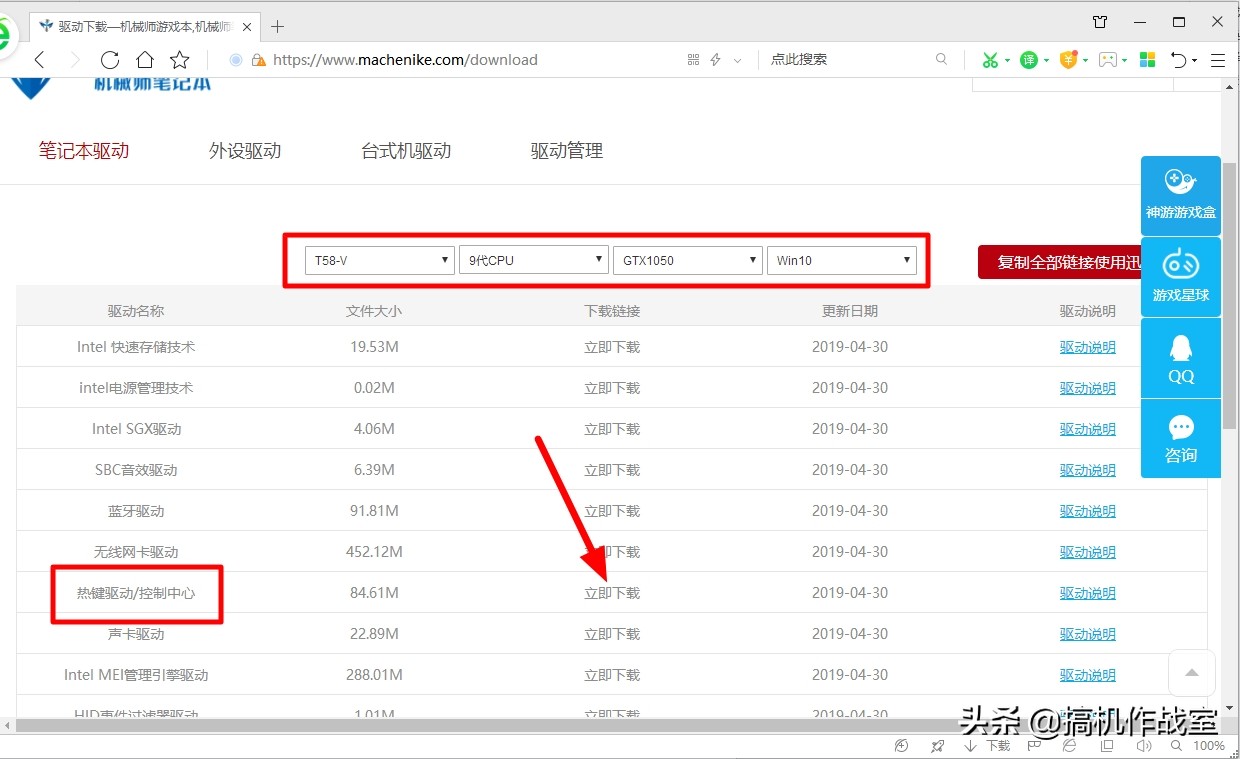The image size is (1240, 759).
Task: Open the QQ contact sidebar icon
Action: tap(1180, 358)
